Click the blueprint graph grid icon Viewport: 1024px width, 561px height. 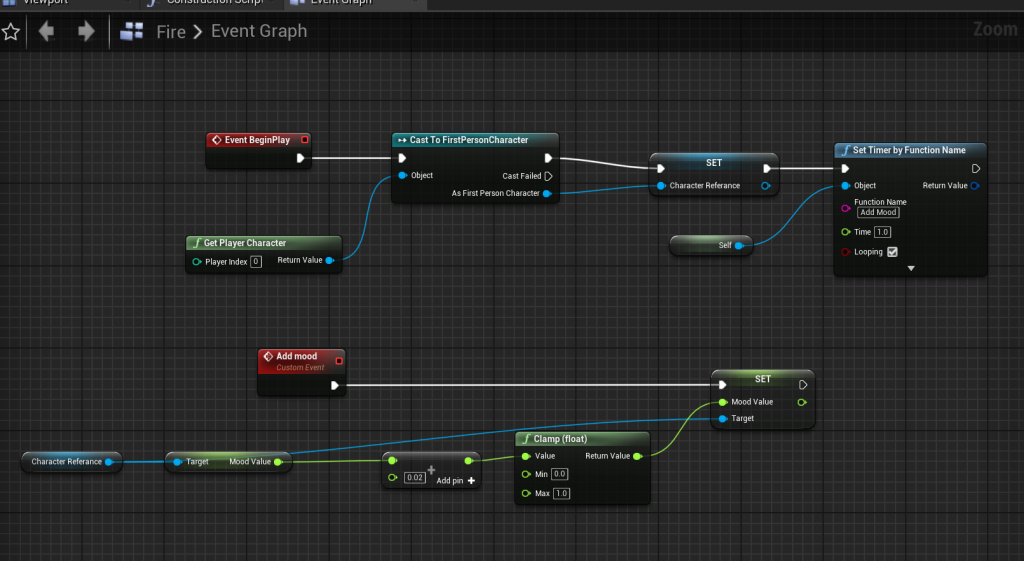pos(131,31)
